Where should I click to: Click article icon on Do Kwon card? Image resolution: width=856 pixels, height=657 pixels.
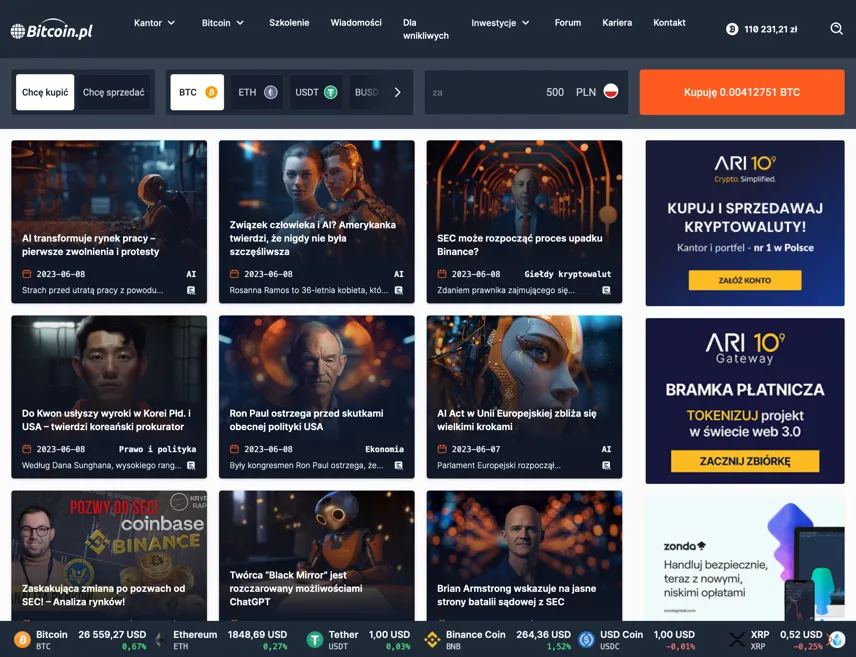click(x=191, y=465)
